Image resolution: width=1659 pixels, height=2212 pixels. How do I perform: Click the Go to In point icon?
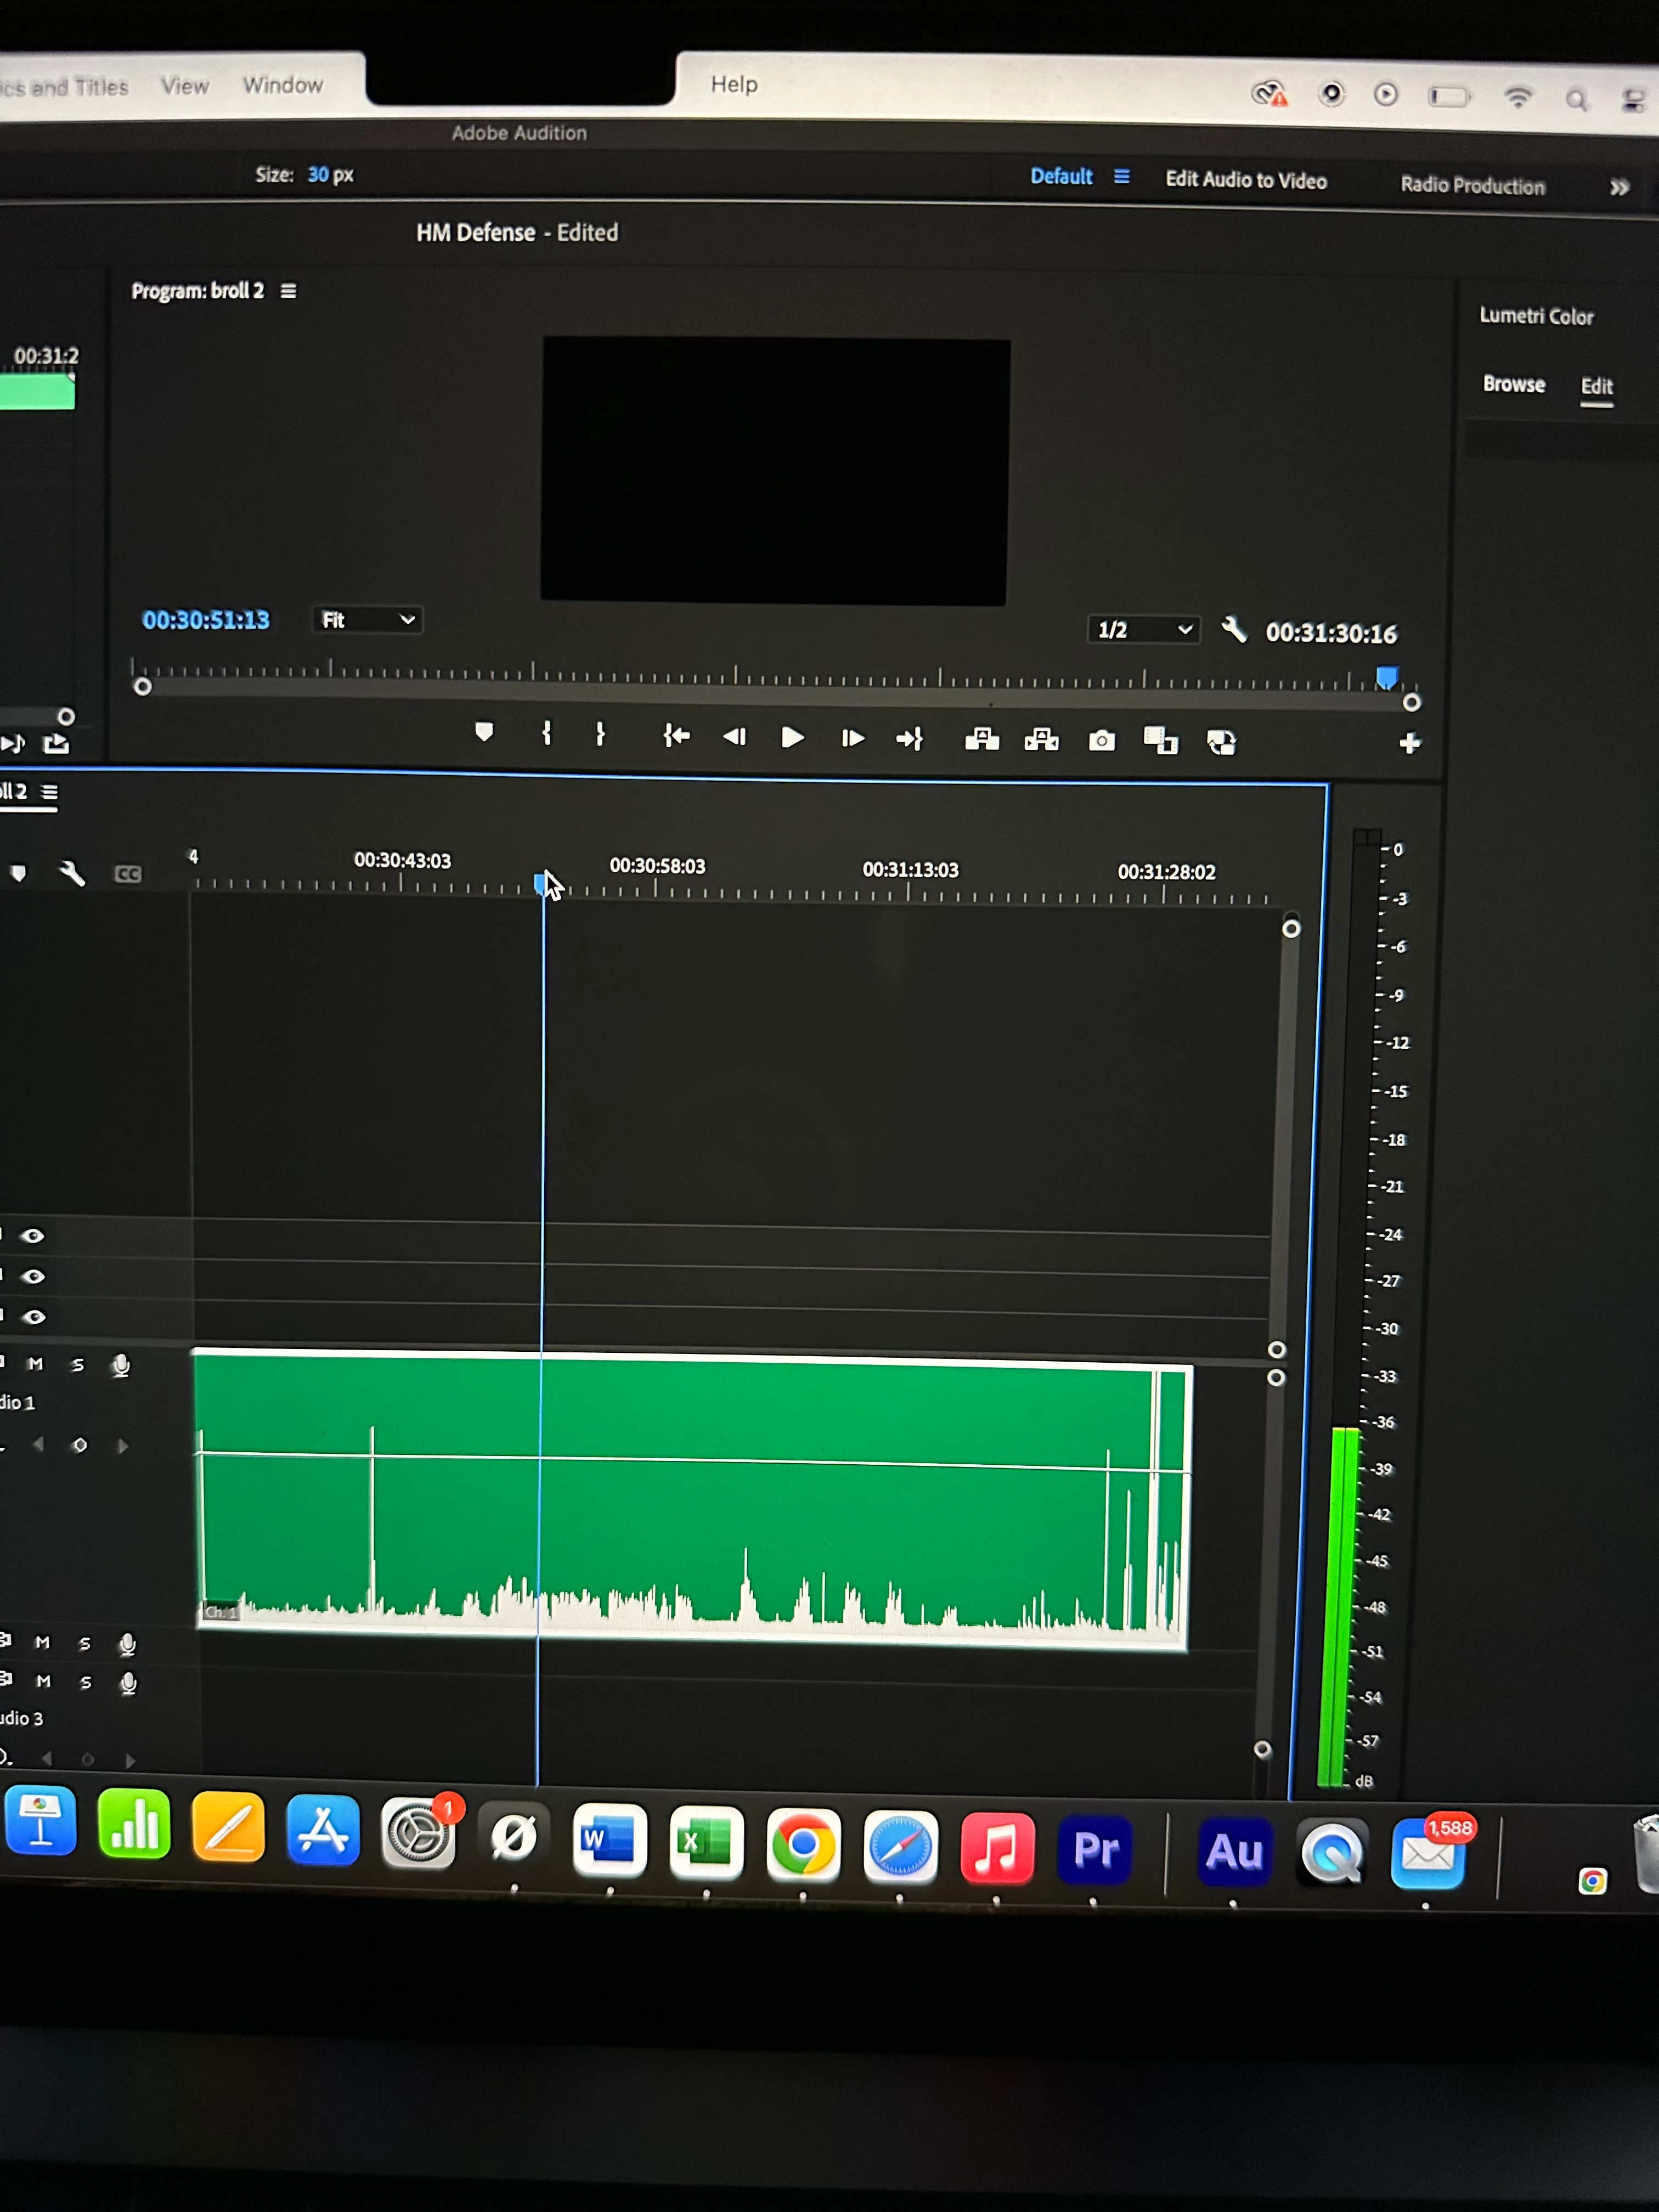677,737
